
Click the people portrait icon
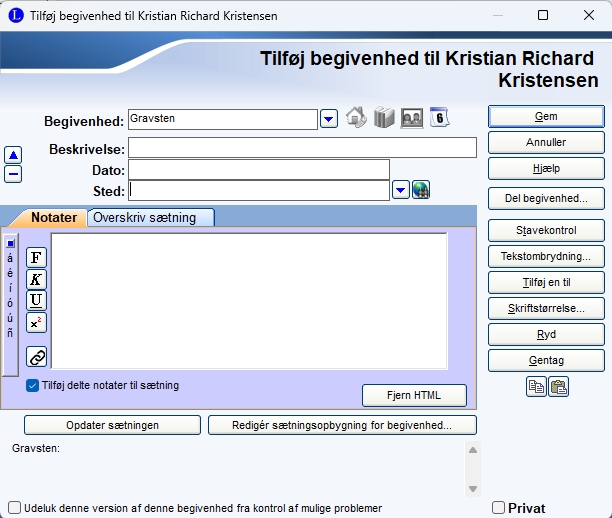click(x=412, y=118)
